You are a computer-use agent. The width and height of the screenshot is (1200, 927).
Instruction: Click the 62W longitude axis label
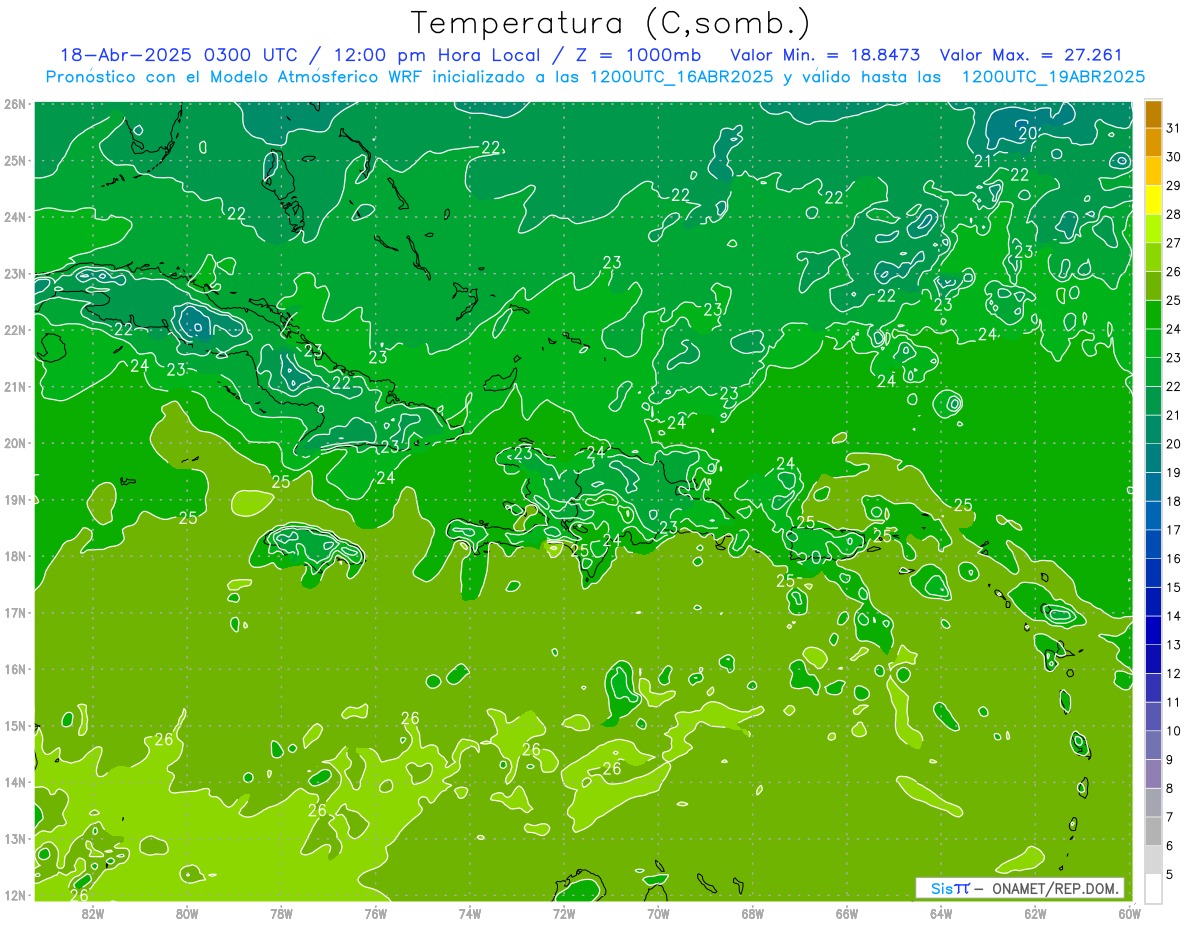coord(1036,912)
